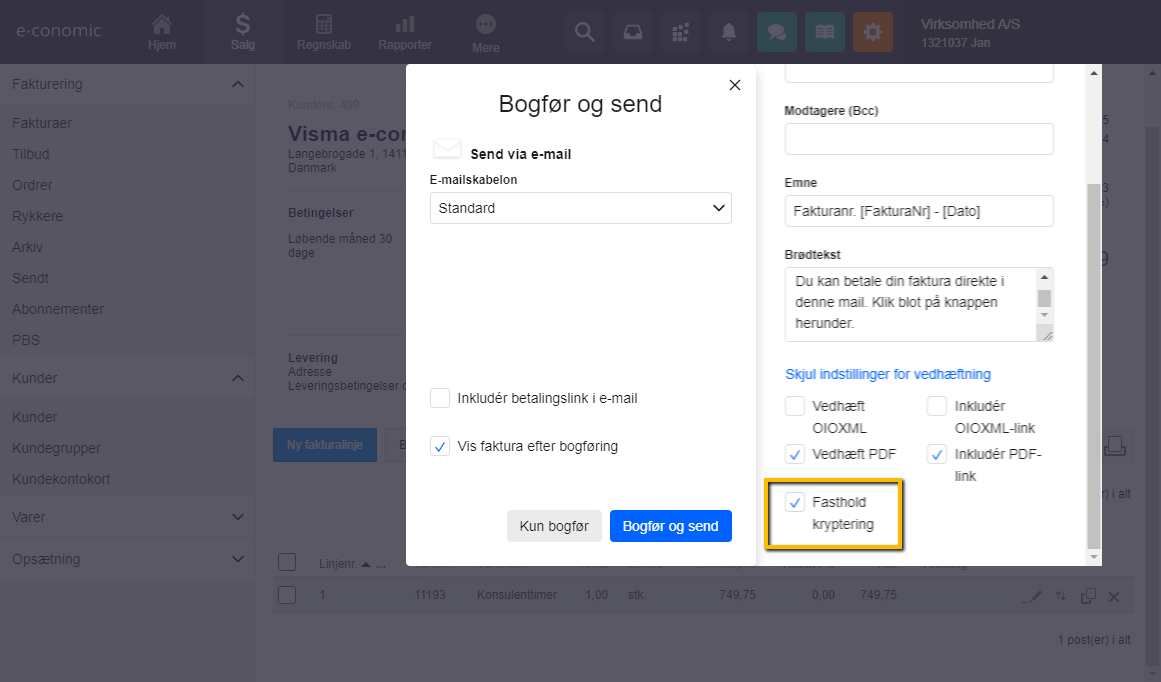Screen dimensions: 1161x682
Task: Open the Regnskab top menu
Action: pos(323,32)
